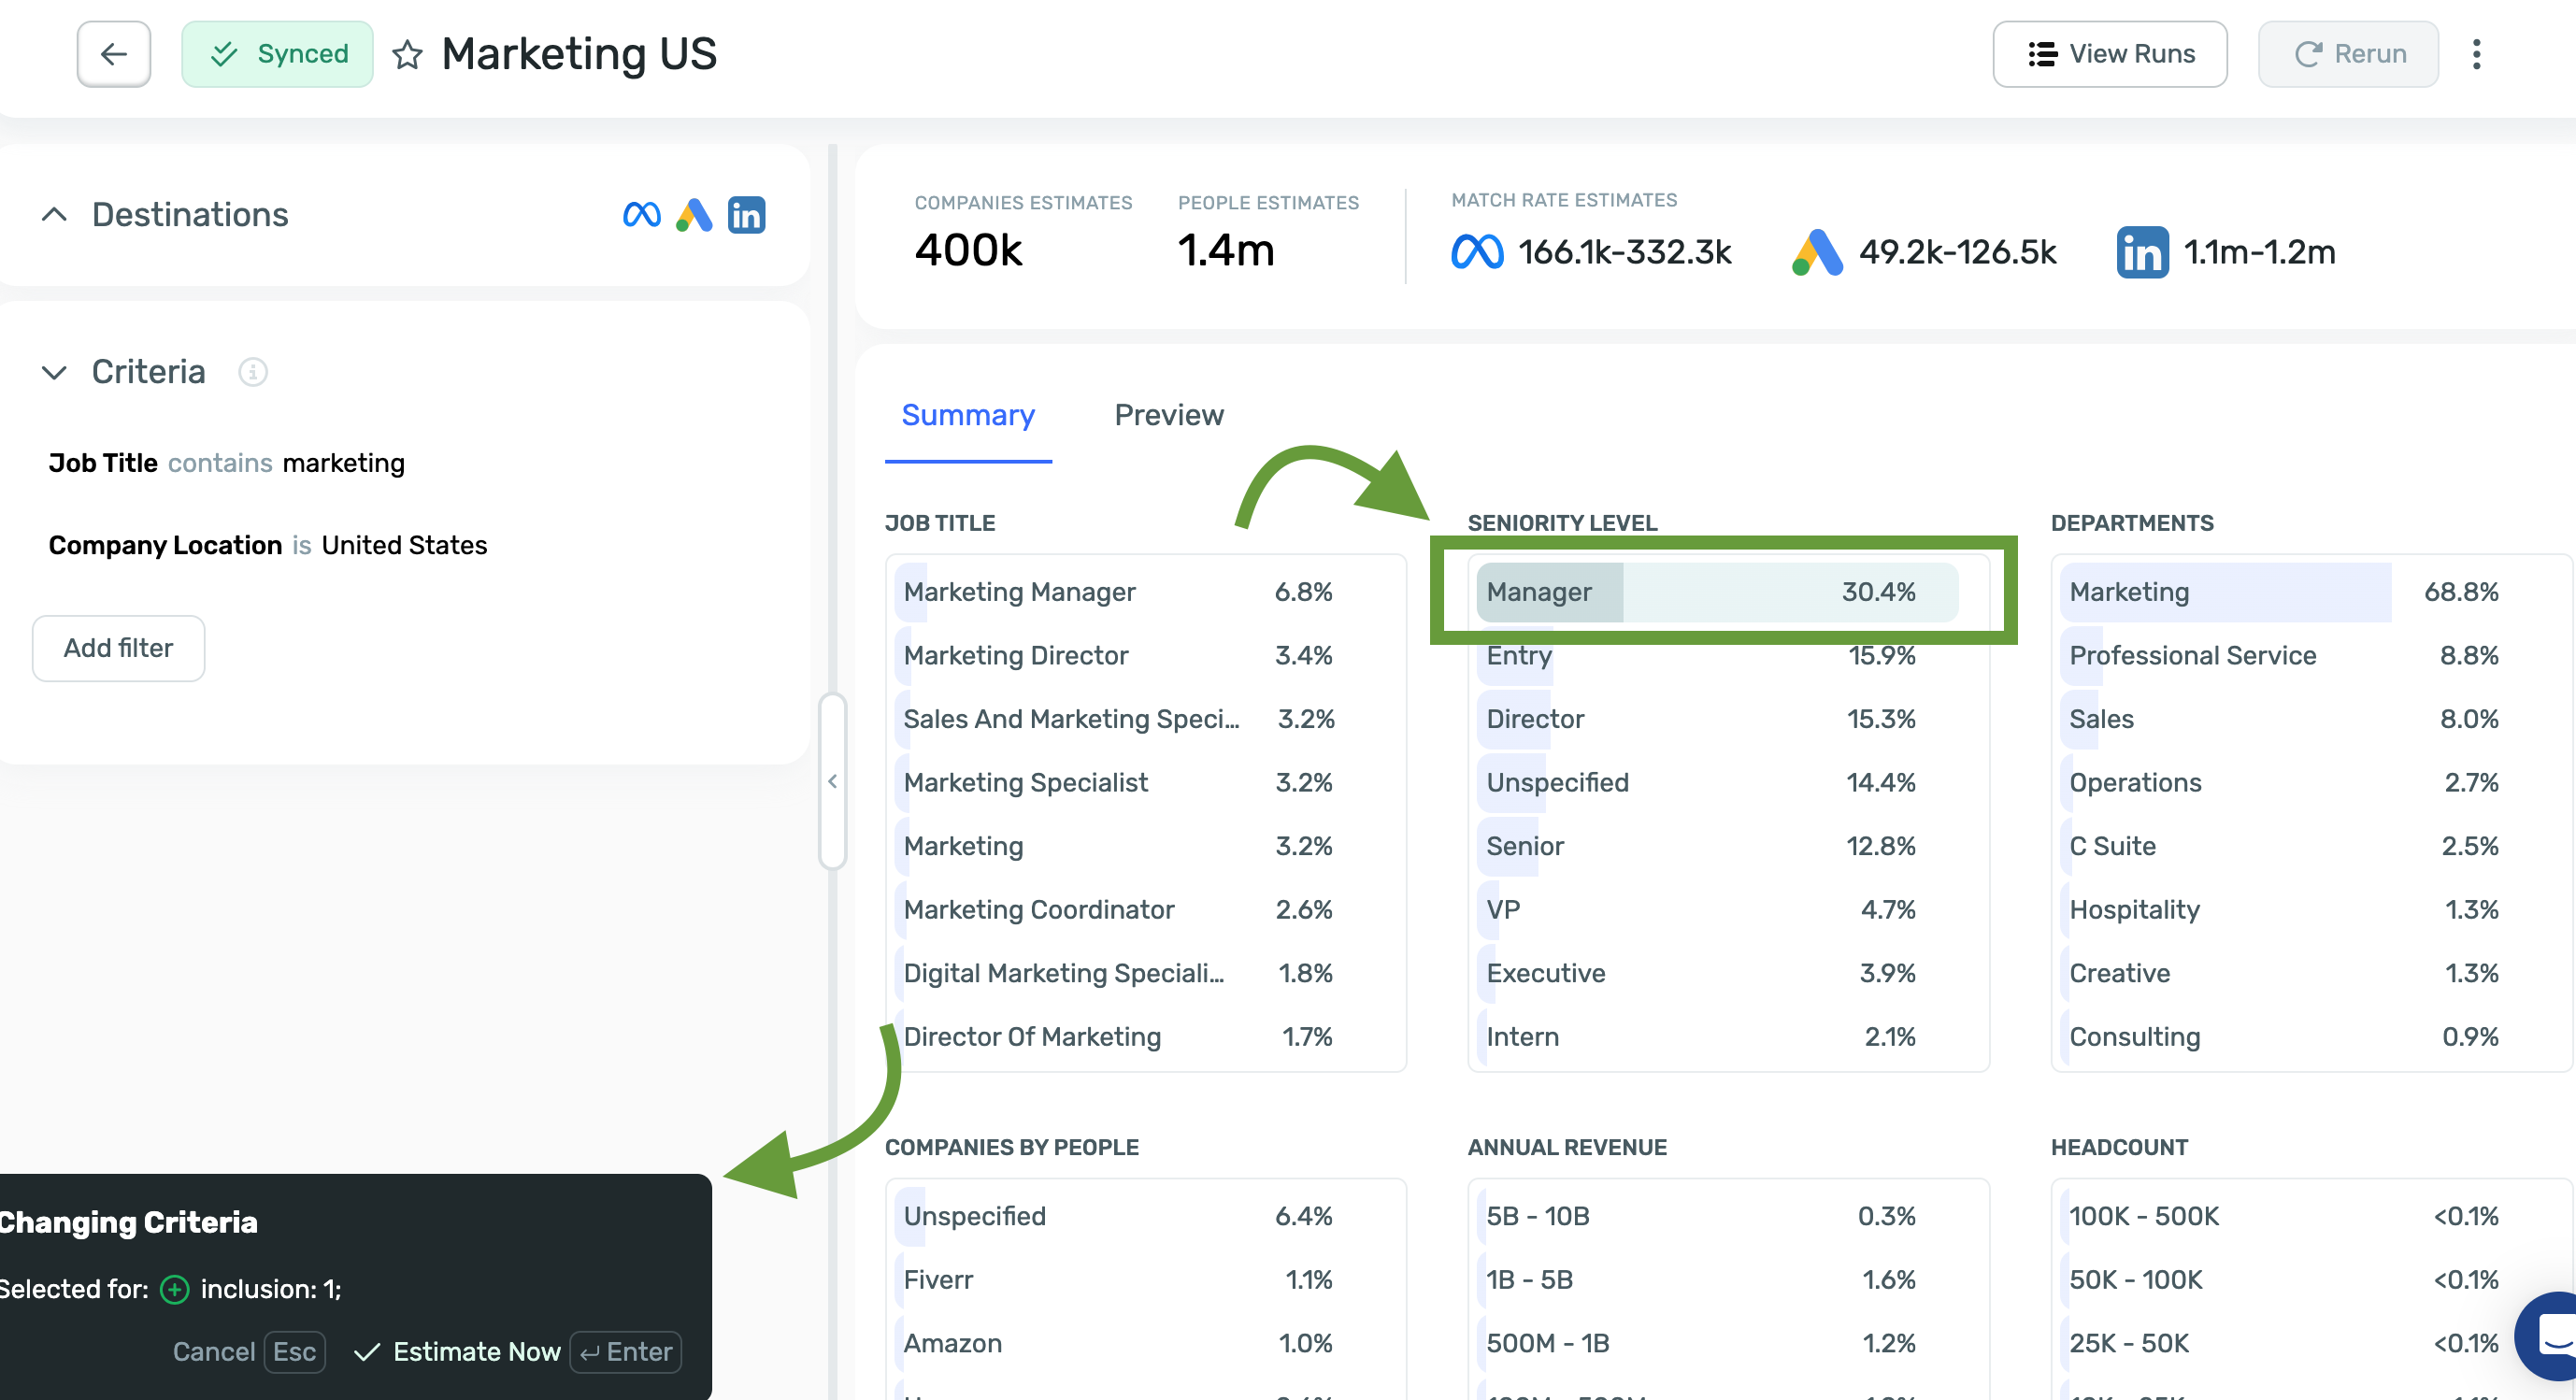
Task: Cancel the changing criteria popup
Action: point(213,1351)
